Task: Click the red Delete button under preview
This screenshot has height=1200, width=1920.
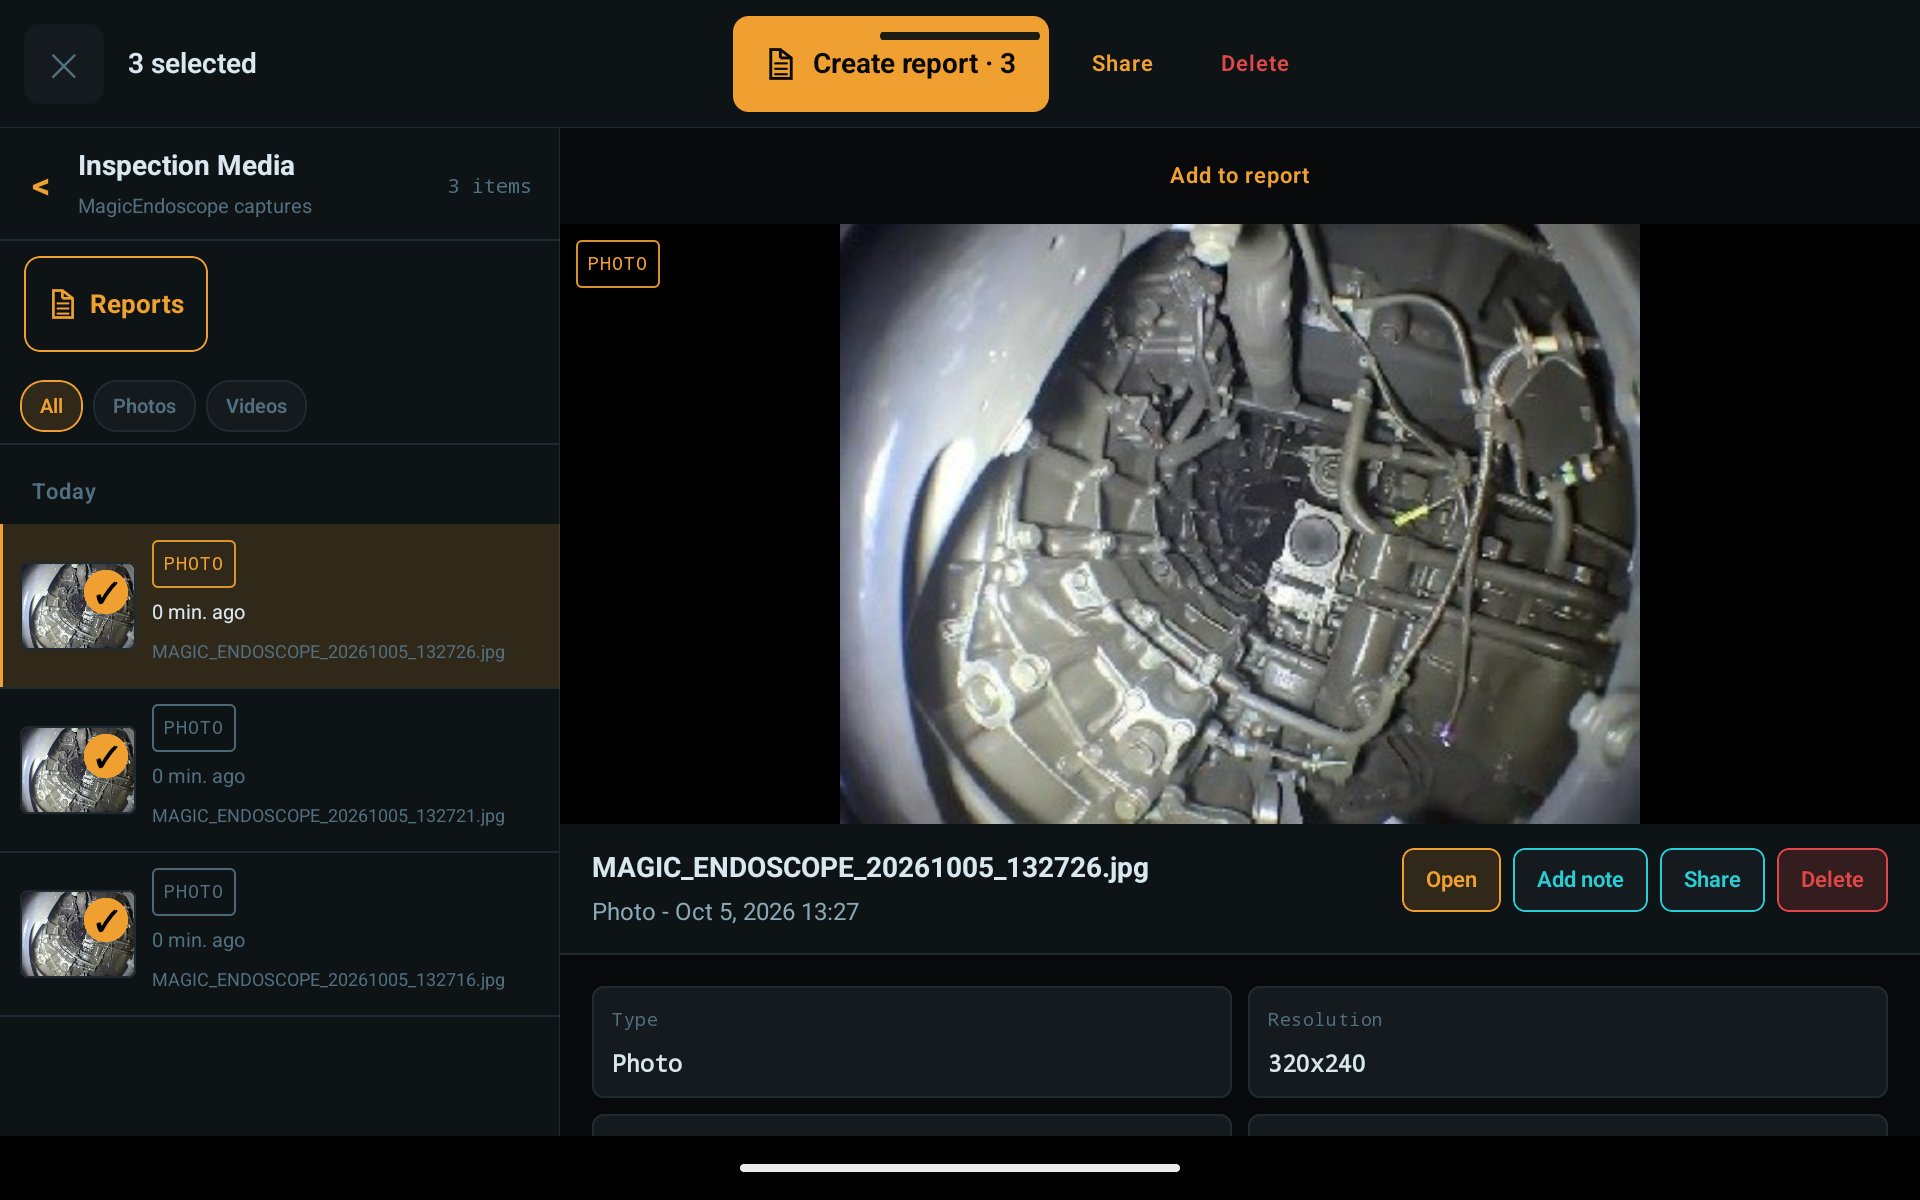Action: [x=1832, y=880]
